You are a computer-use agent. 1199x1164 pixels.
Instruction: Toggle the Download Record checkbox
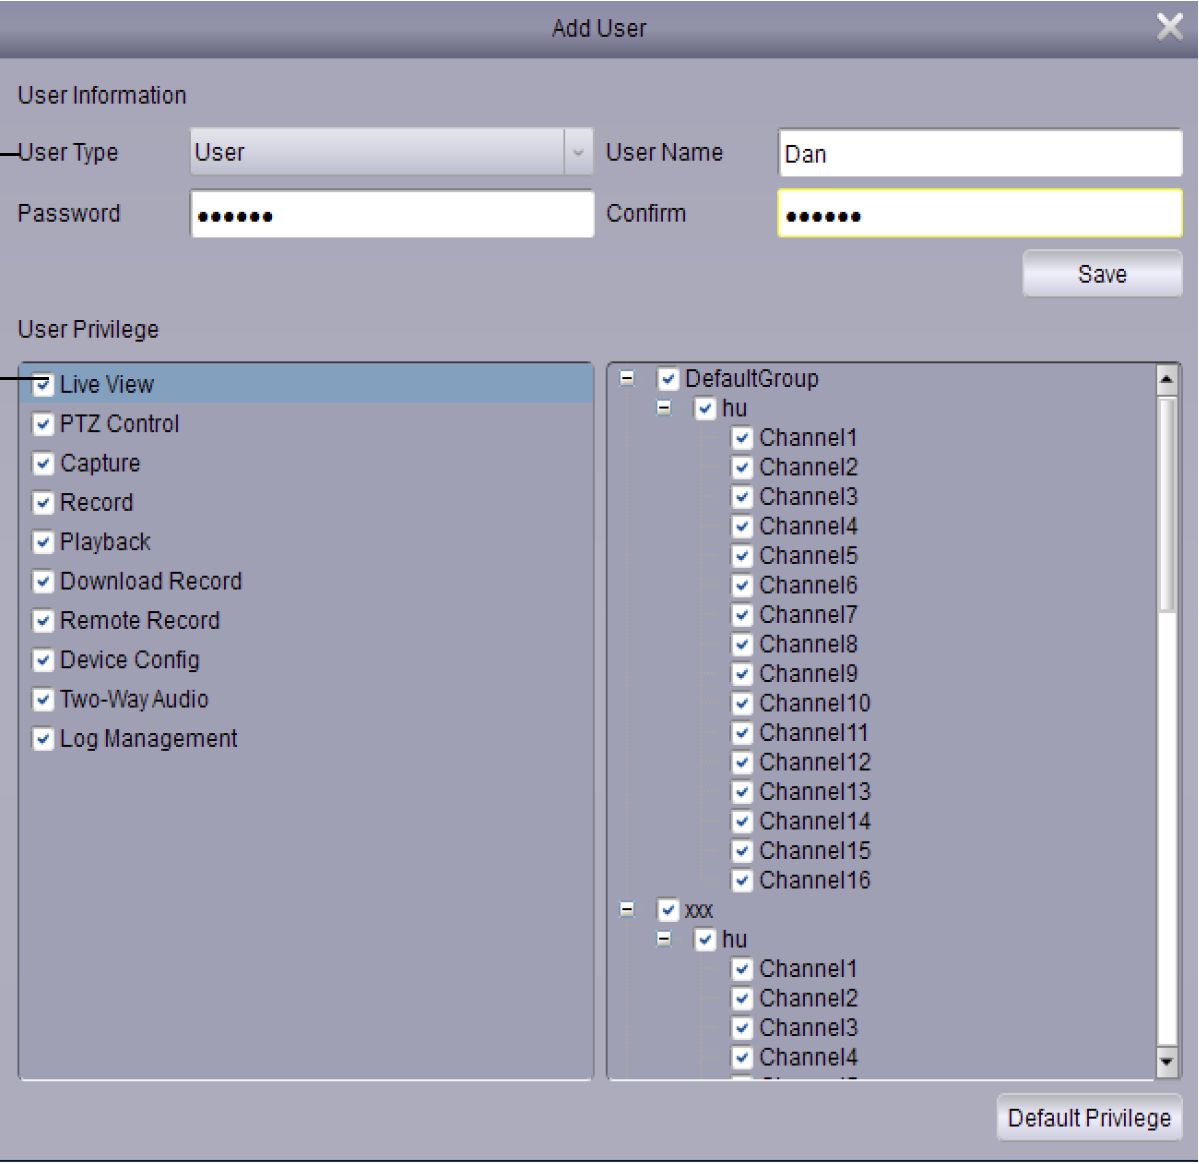click(x=43, y=582)
